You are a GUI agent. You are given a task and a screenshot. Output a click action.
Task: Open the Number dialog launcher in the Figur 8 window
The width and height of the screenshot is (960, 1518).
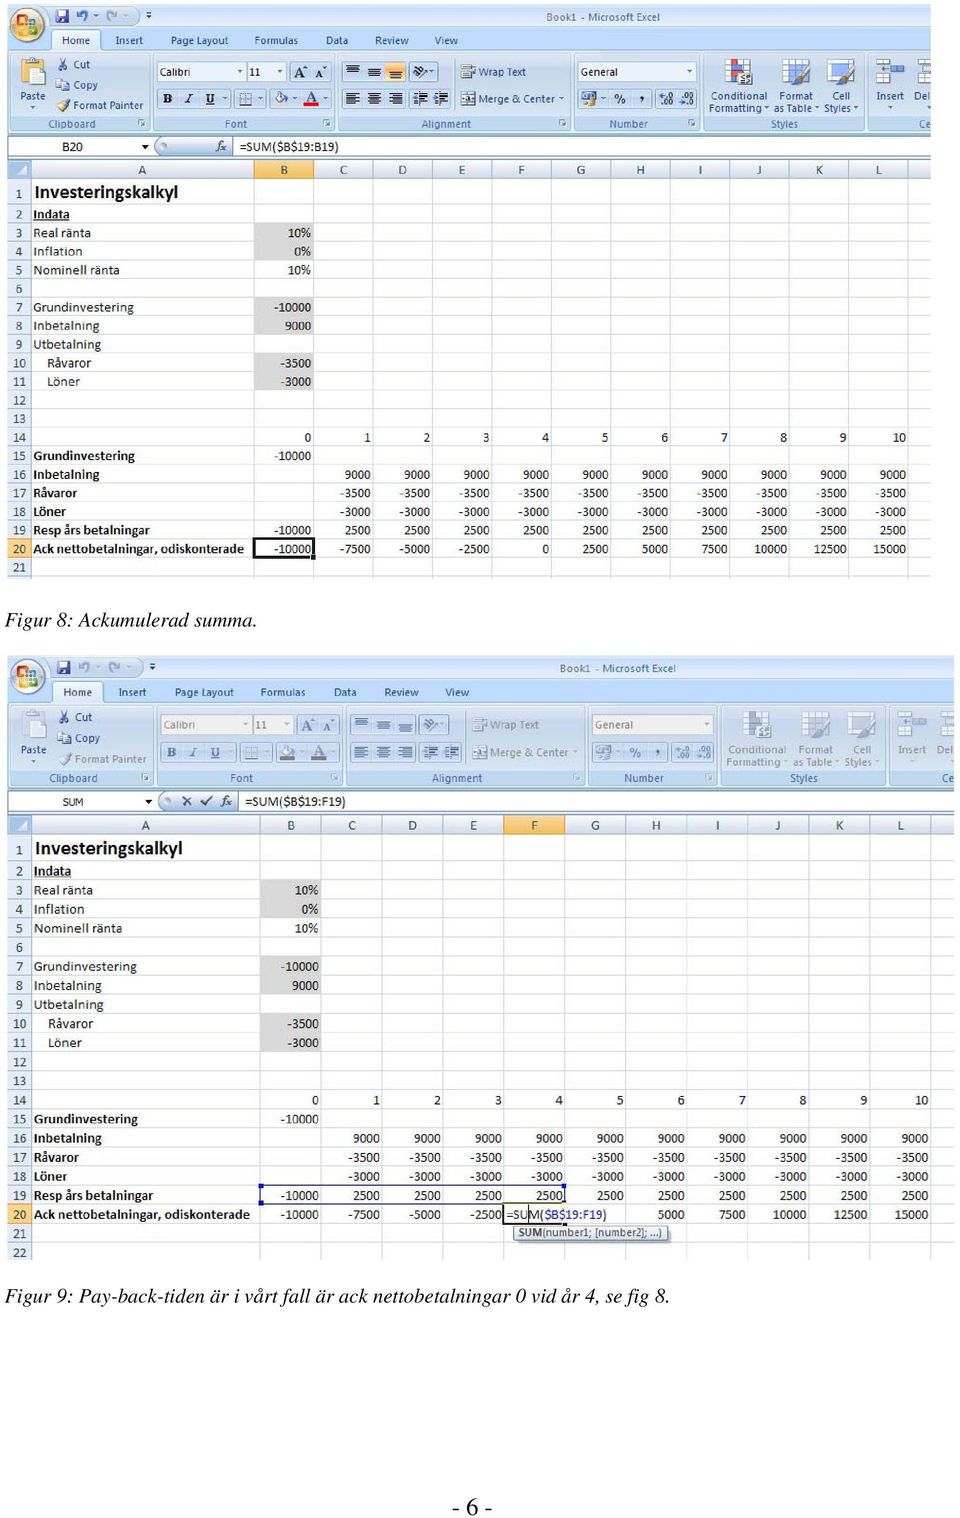[691, 124]
